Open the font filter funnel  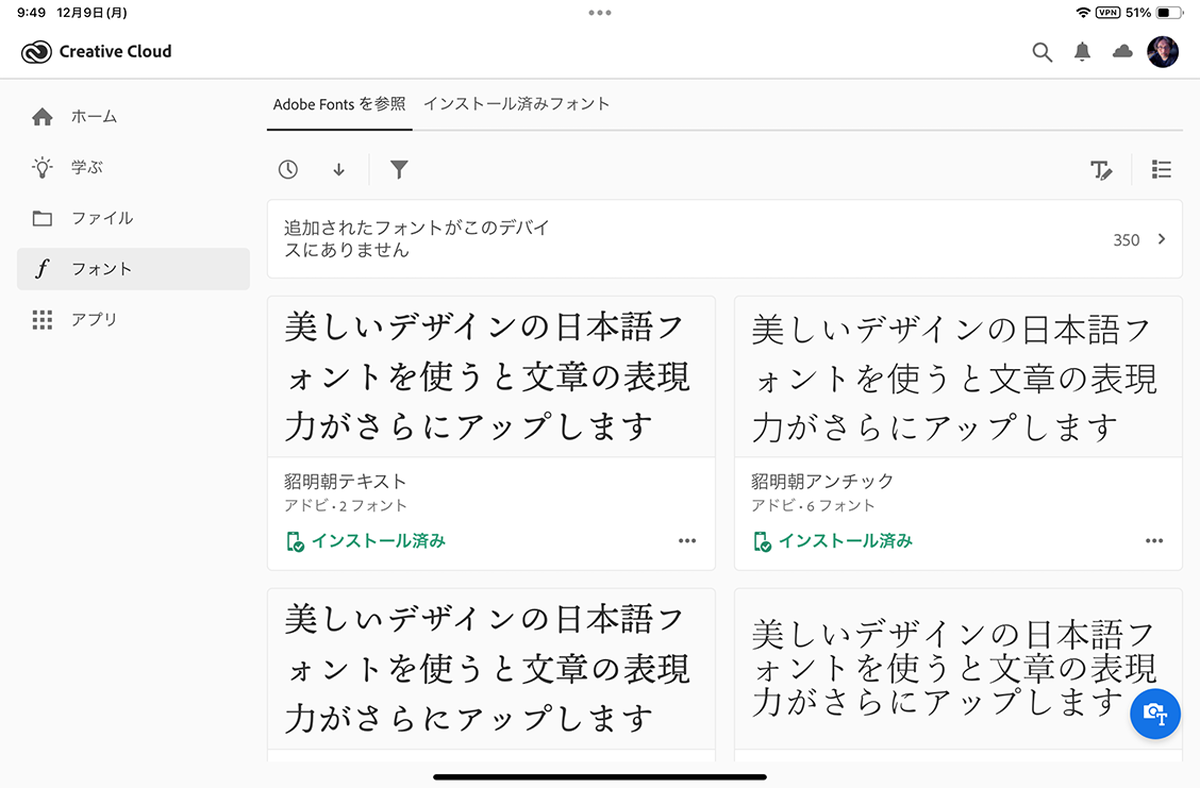(x=399, y=170)
